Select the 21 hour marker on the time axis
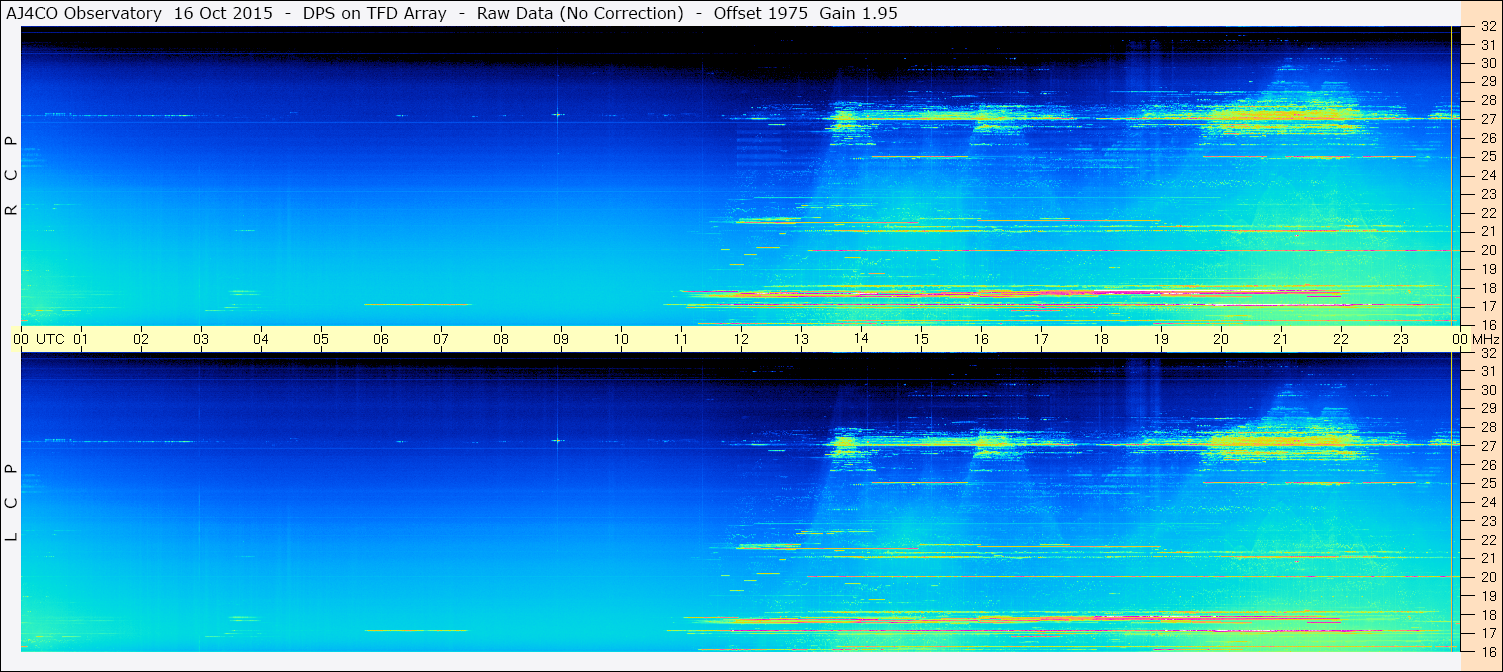This screenshot has width=1503, height=672. (1281, 339)
